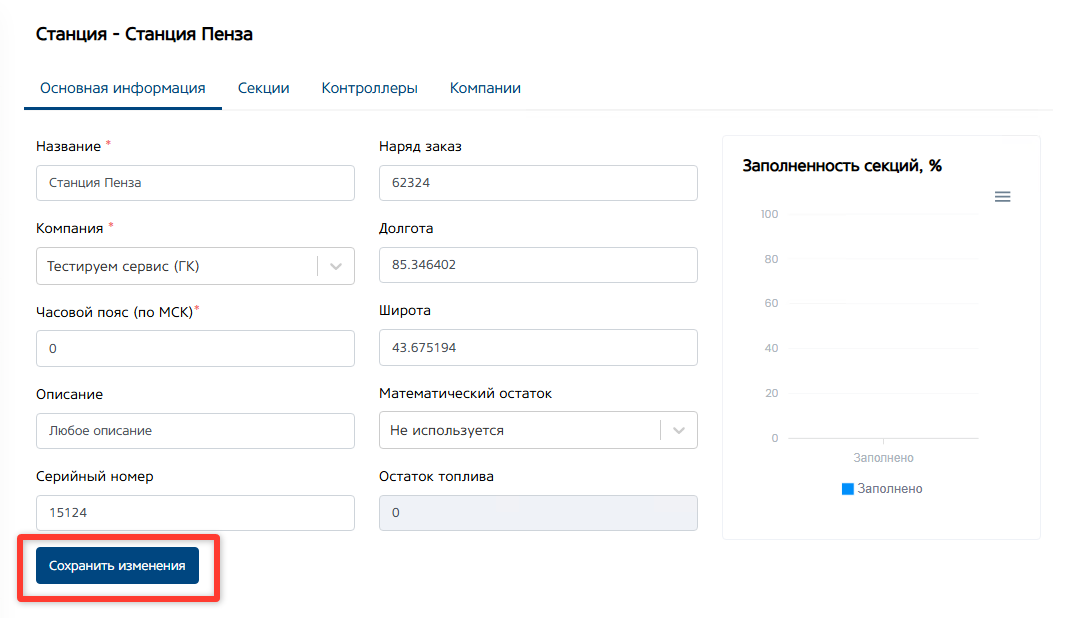Screen dimensions: 1089x618
Task: Click into the Долгота field
Action: click(x=538, y=266)
